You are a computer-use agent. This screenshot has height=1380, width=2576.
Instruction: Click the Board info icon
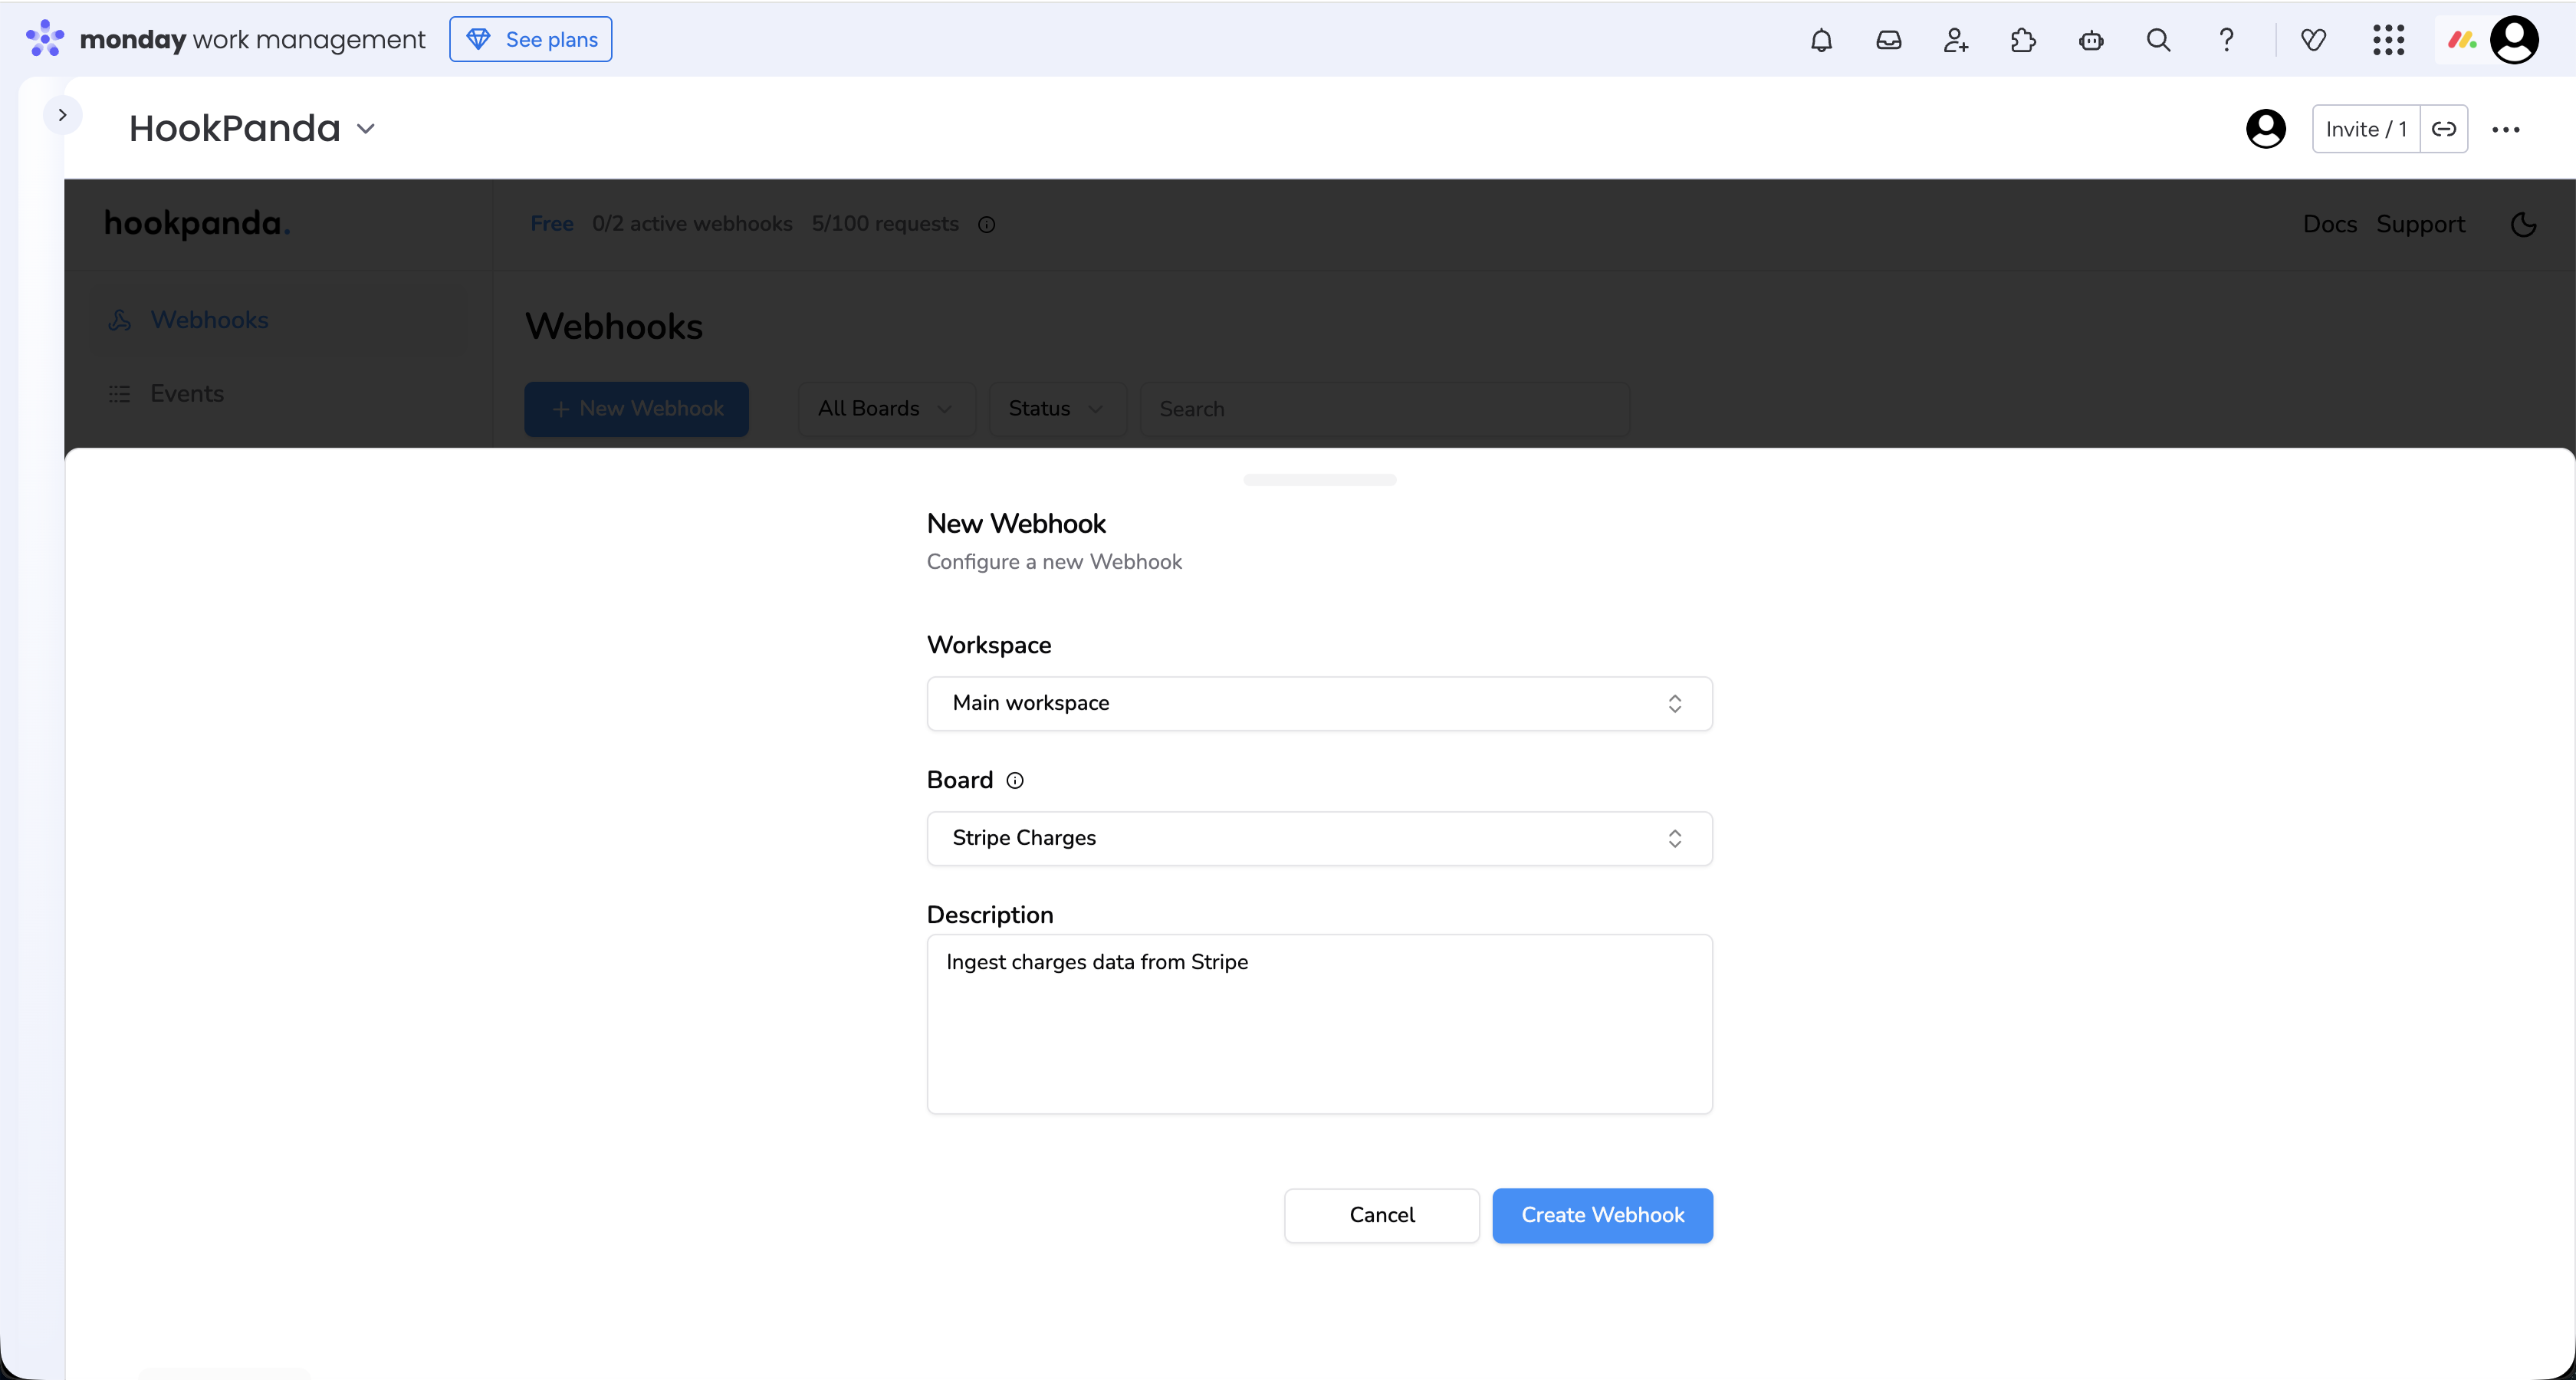coord(1015,781)
